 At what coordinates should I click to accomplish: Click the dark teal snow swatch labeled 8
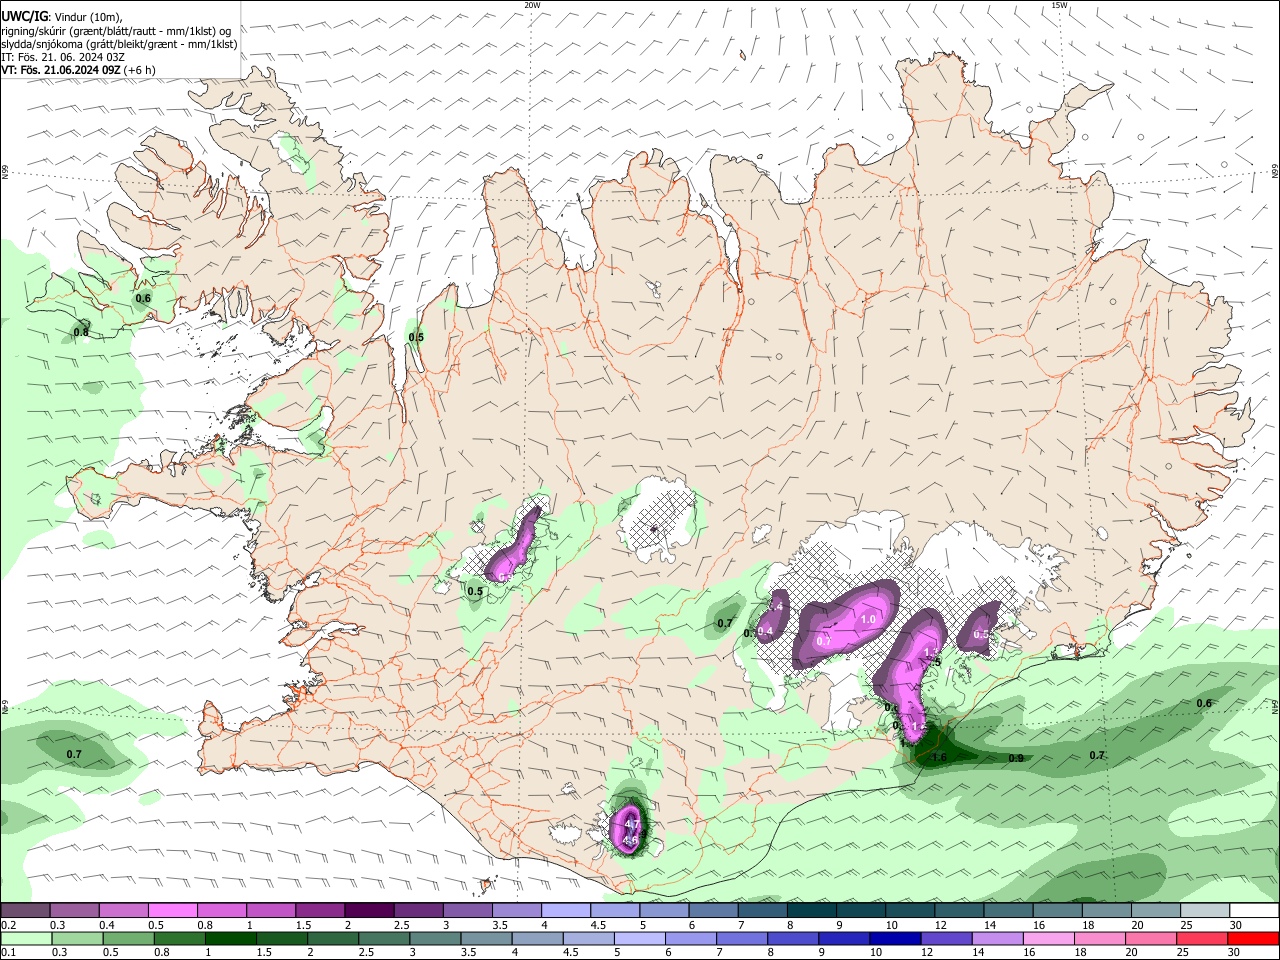tap(812, 911)
